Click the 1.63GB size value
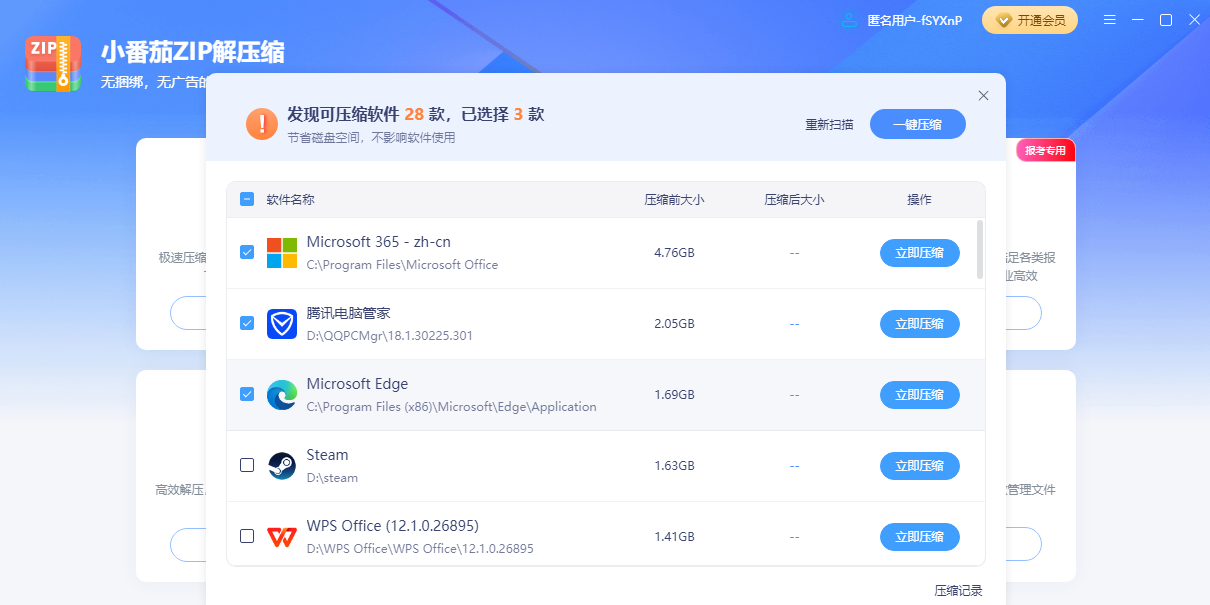Screen dimensions: 1210x605 [674, 466]
